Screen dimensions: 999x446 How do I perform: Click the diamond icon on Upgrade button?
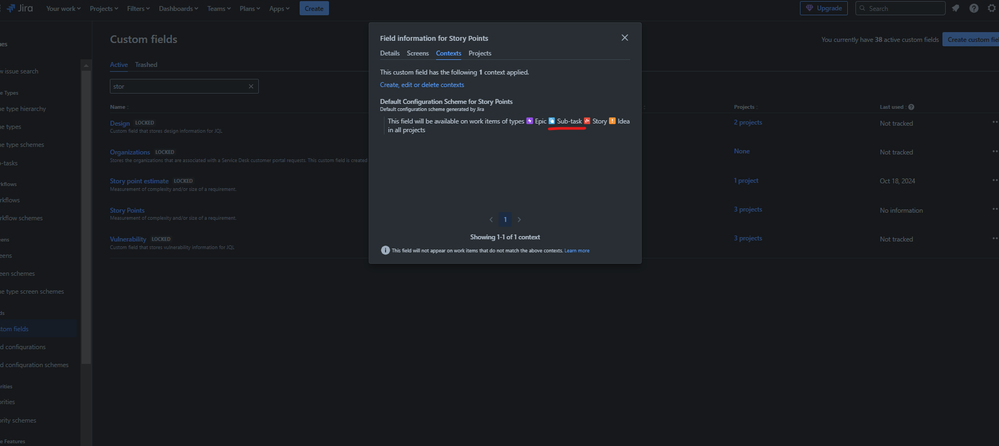(810, 8)
